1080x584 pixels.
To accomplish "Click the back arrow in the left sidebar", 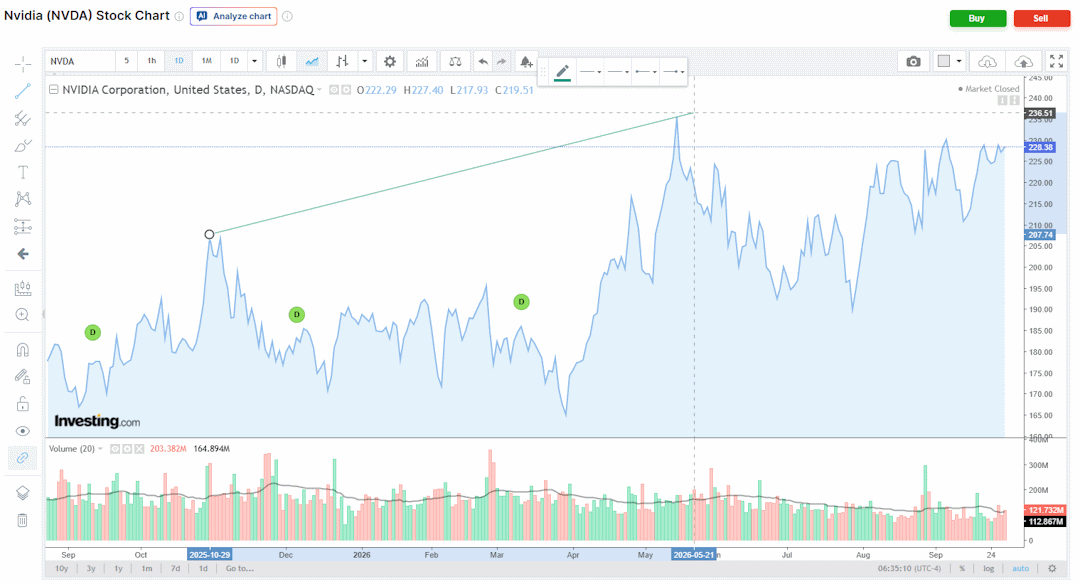I will (23, 254).
